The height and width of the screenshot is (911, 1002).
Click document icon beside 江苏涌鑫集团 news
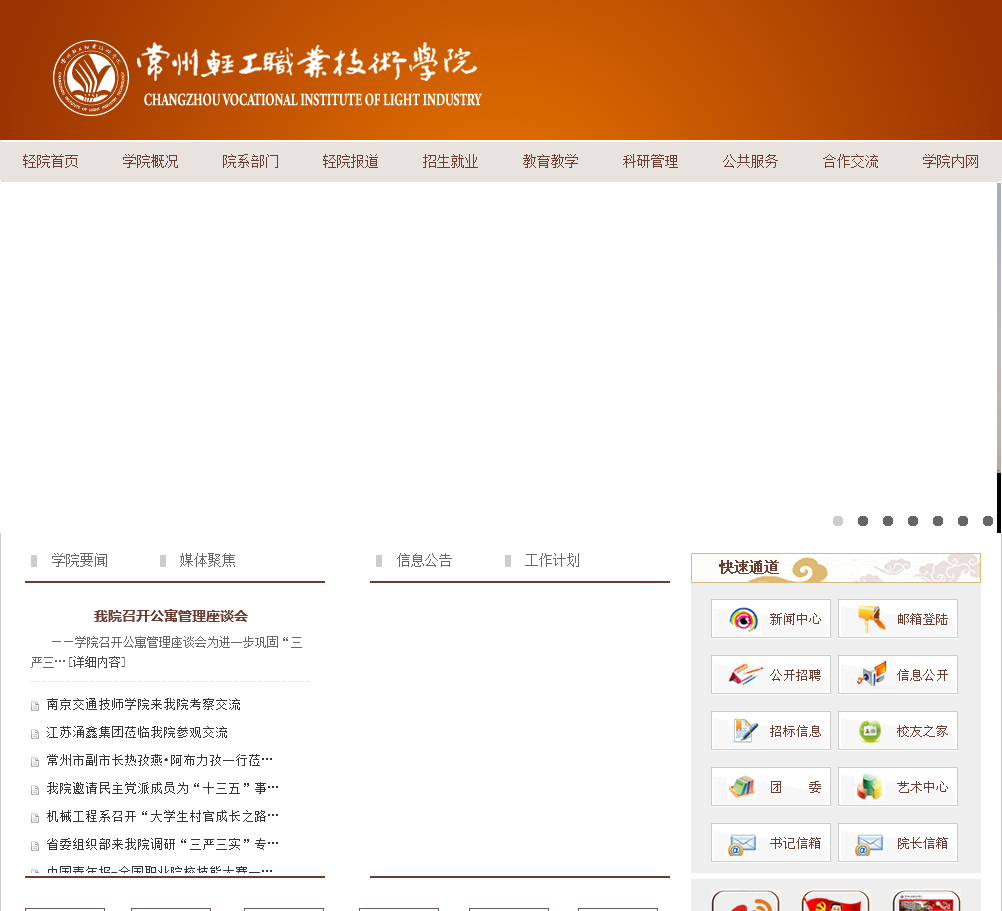click(x=35, y=734)
